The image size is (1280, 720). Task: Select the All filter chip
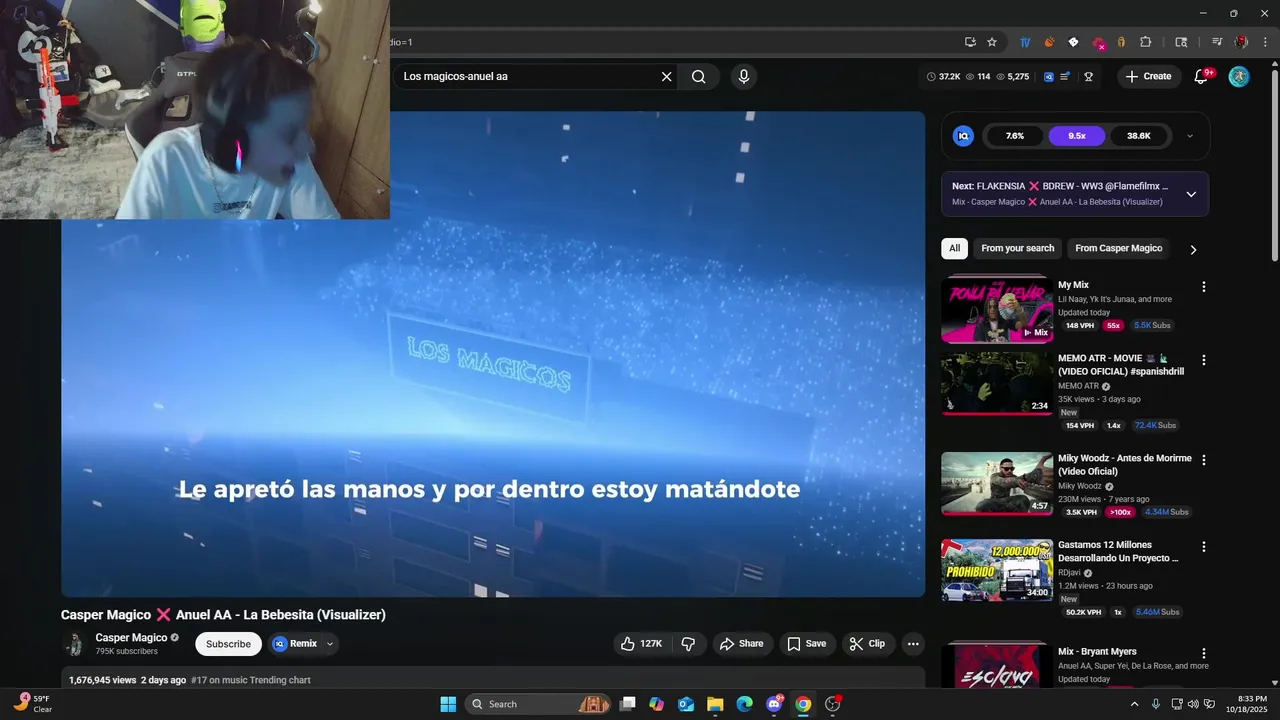point(954,248)
